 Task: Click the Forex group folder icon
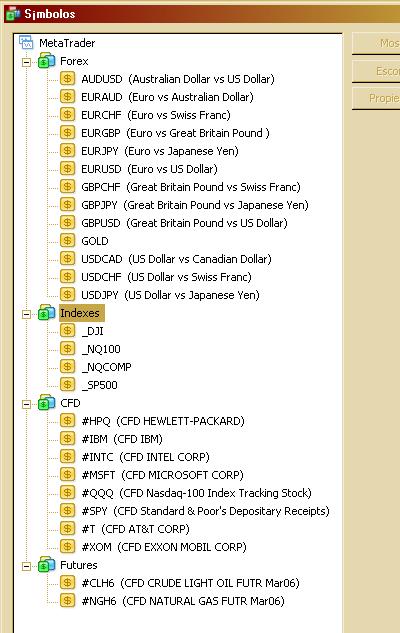[46, 61]
